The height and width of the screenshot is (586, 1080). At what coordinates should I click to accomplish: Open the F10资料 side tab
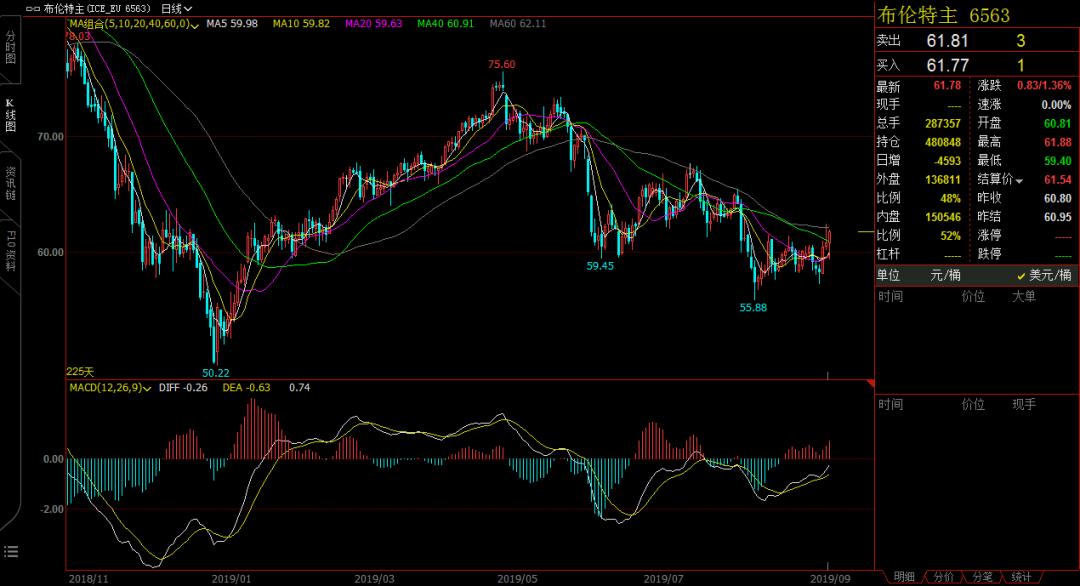(x=11, y=250)
